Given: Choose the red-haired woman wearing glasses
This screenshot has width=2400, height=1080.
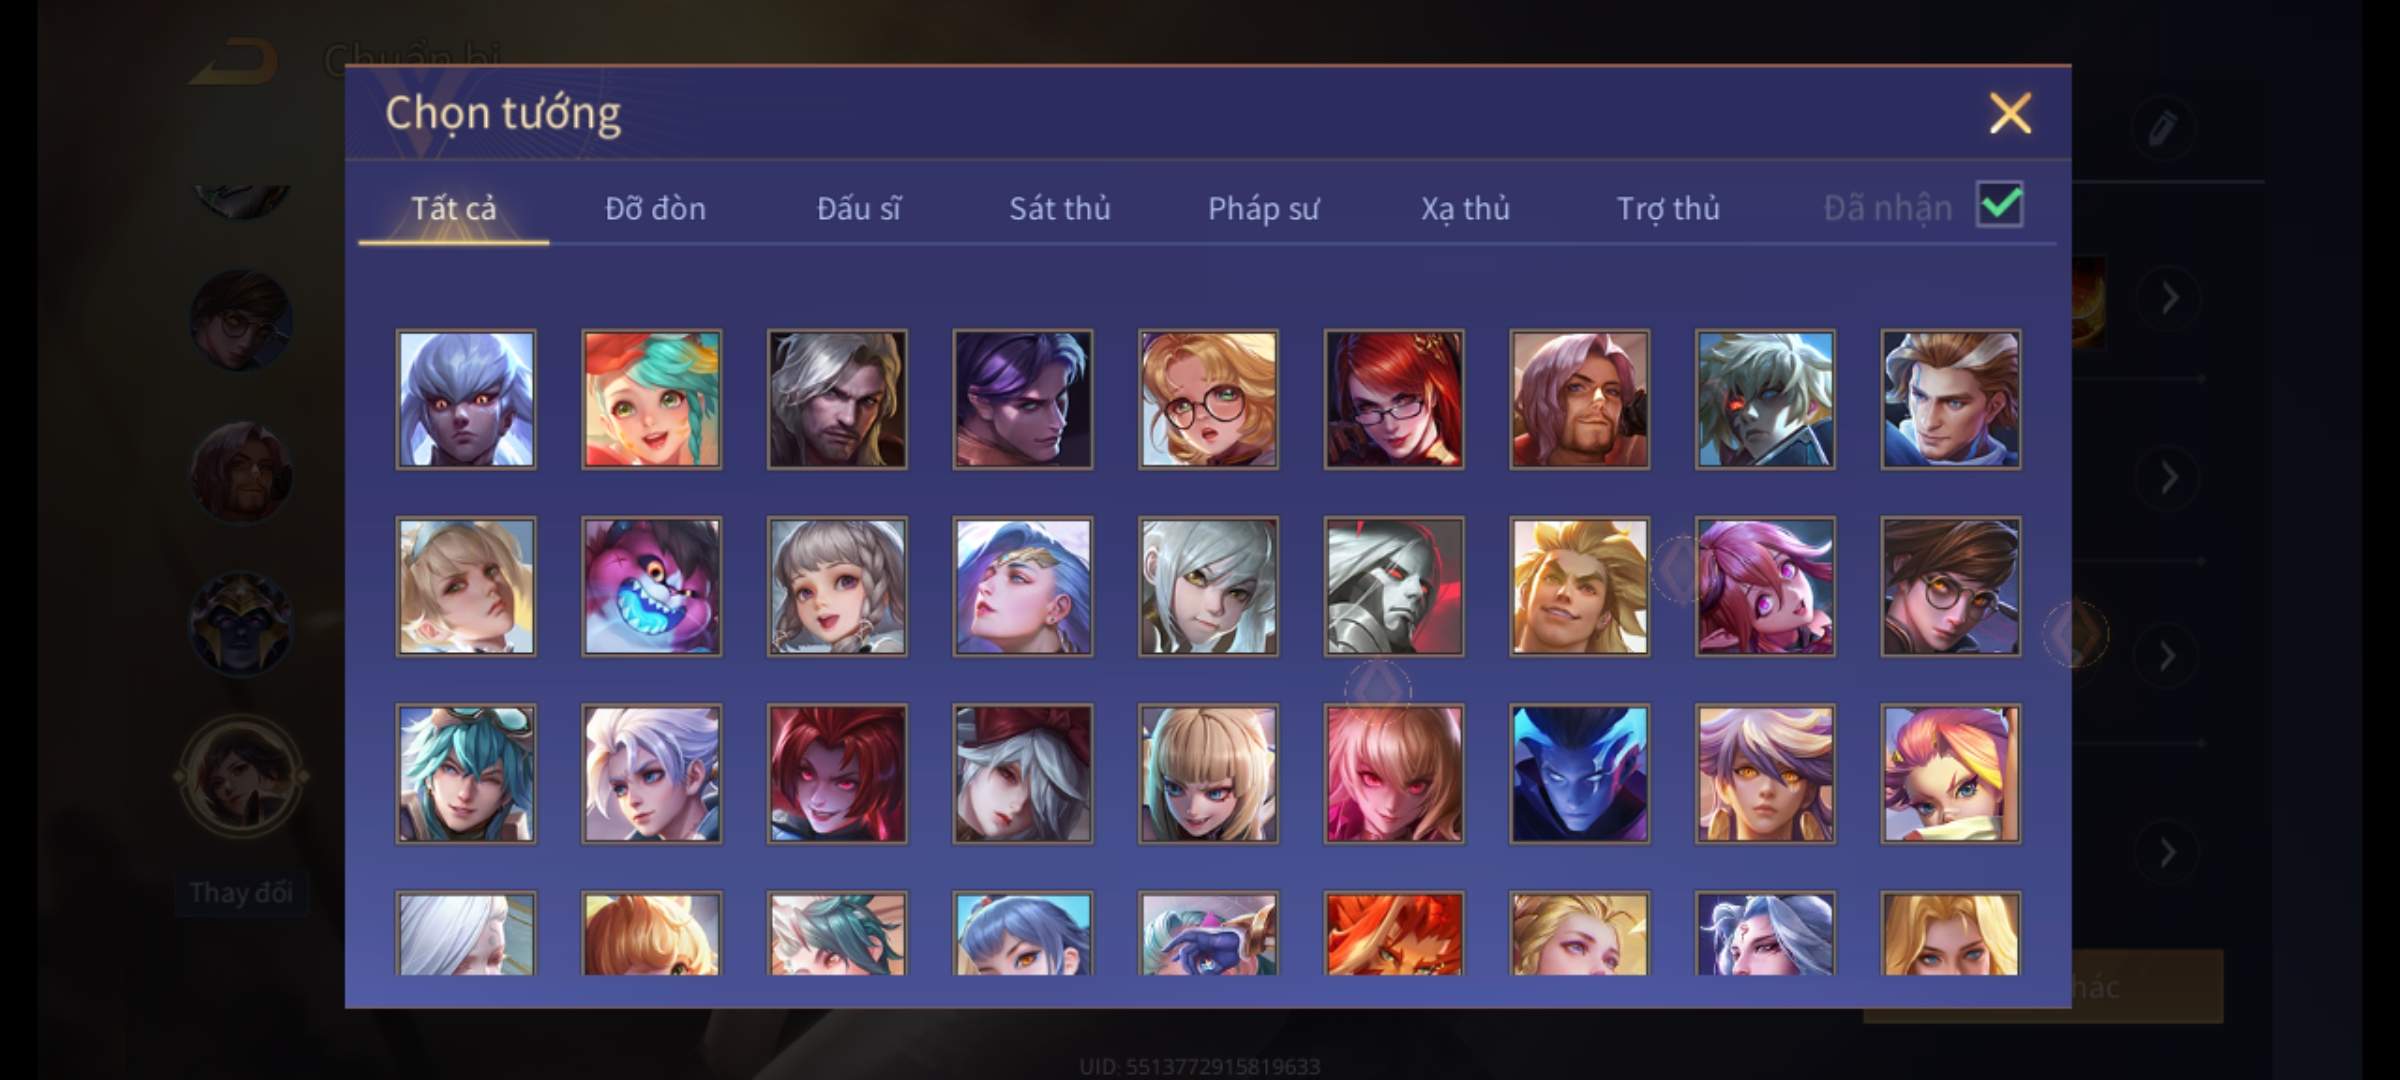Looking at the screenshot, I should point(1394,399).
